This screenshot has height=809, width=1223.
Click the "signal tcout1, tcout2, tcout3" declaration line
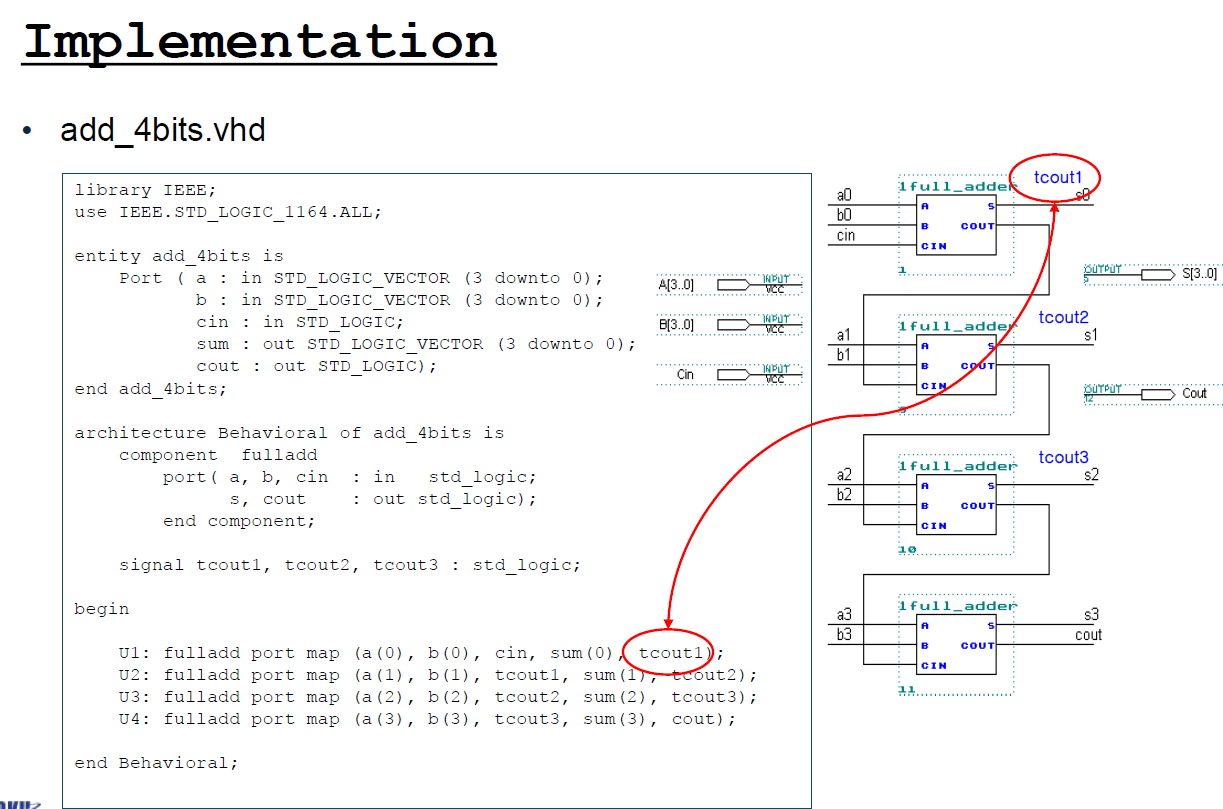point(350,564)
